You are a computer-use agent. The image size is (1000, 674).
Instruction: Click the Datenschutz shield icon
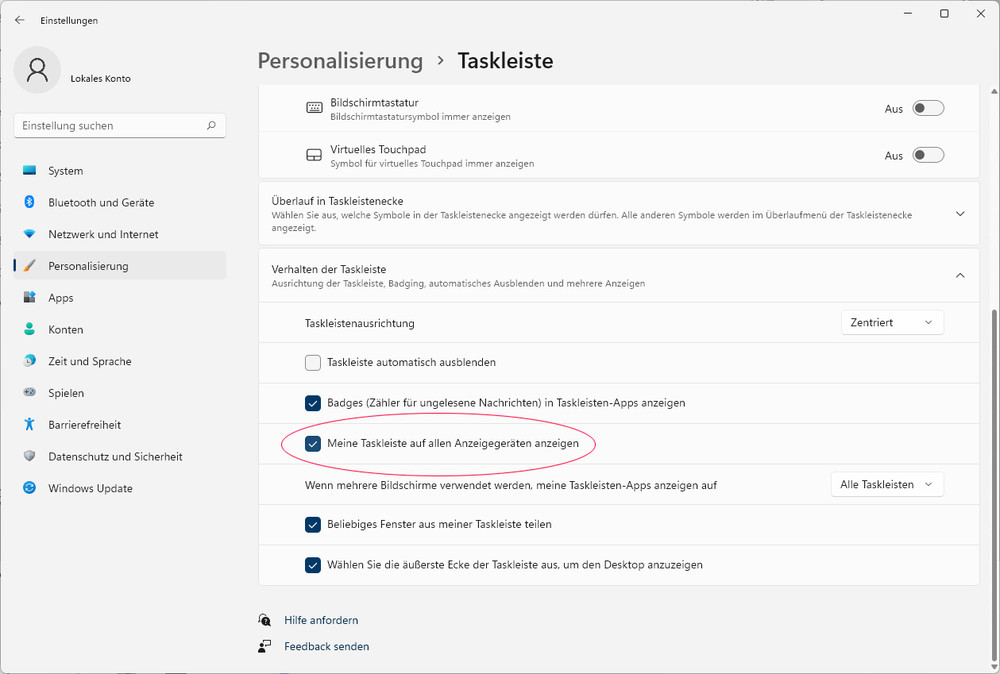pyautogui.click(x=29, y=456)
